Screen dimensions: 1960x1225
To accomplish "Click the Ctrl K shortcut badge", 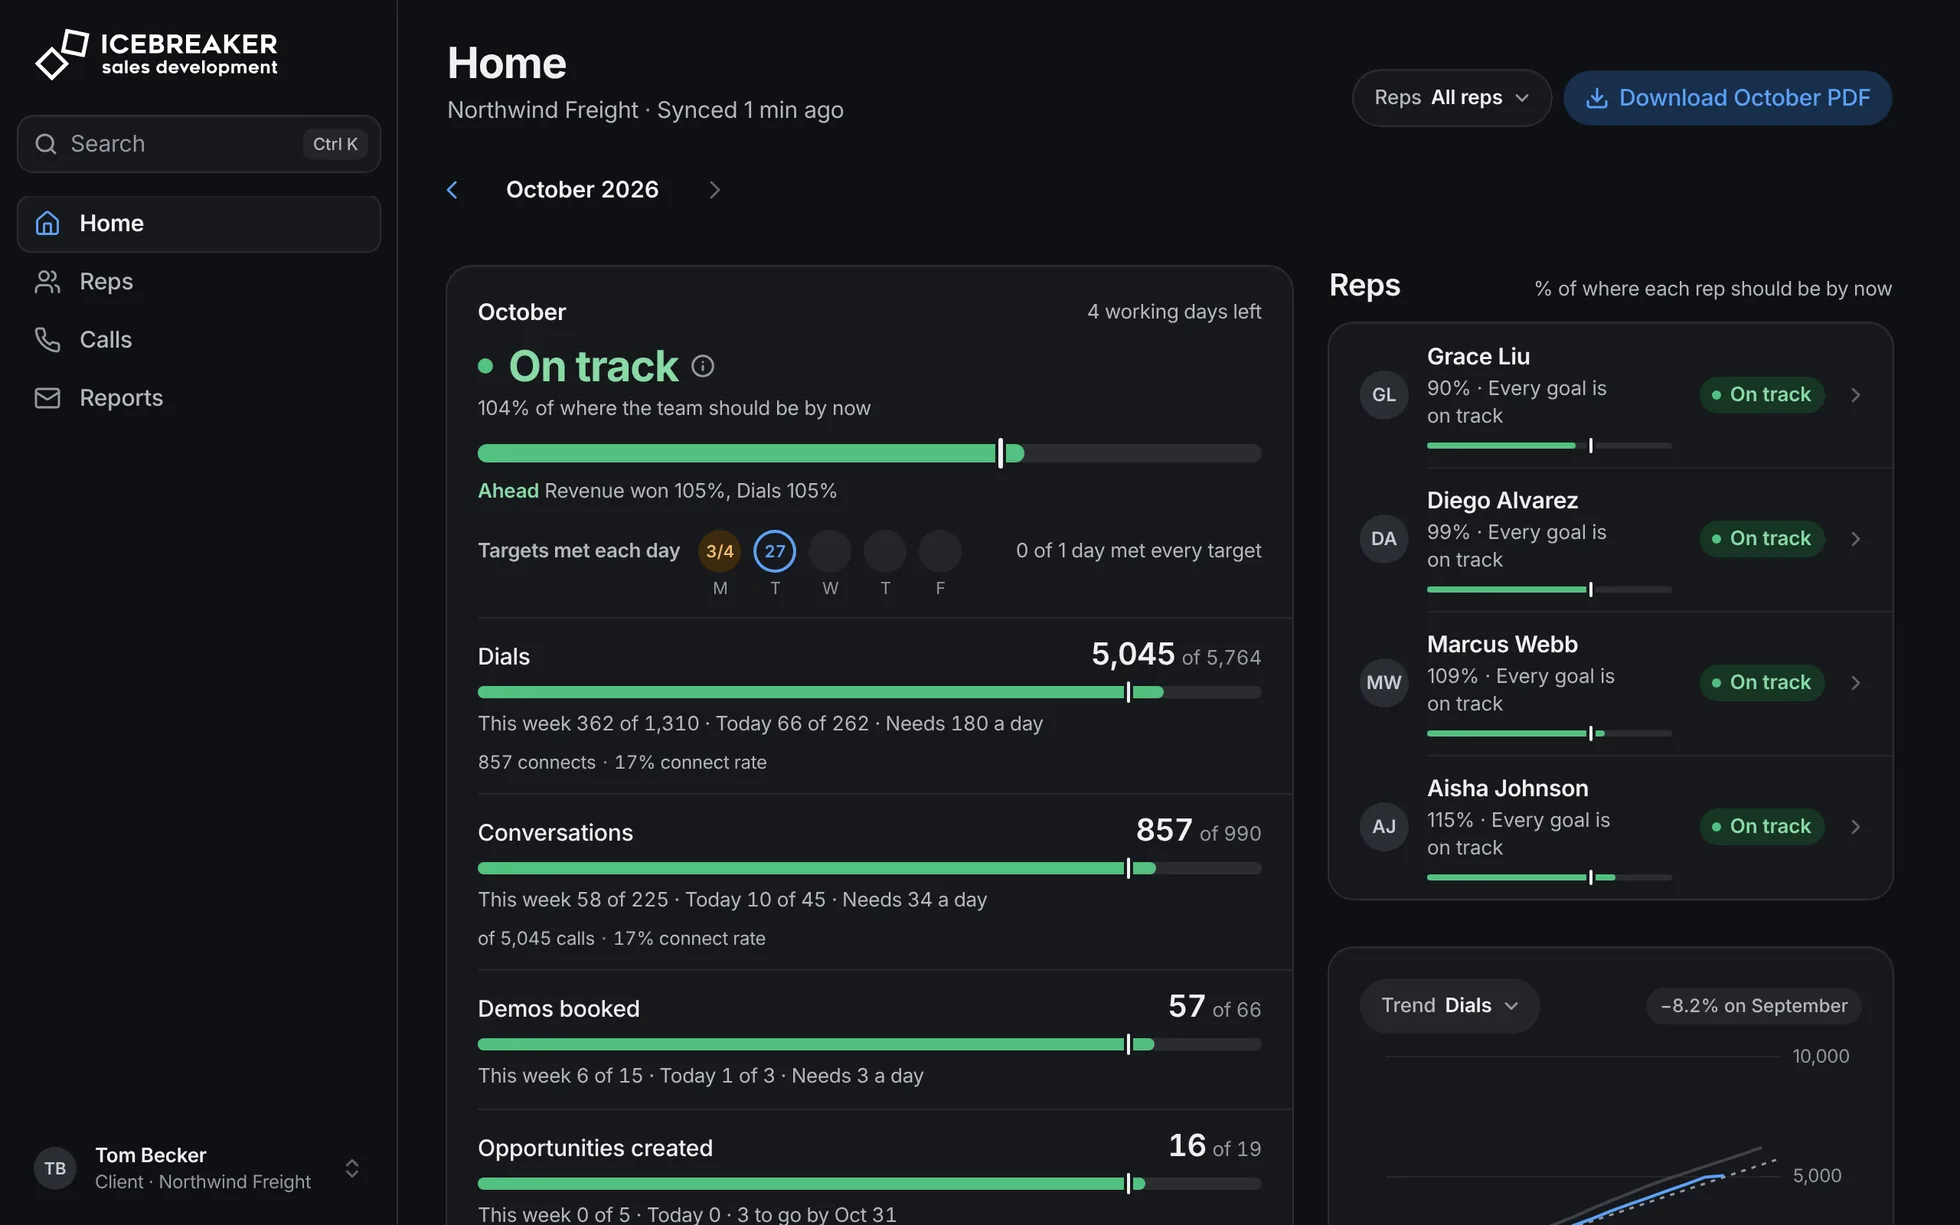I will (335, 144).
